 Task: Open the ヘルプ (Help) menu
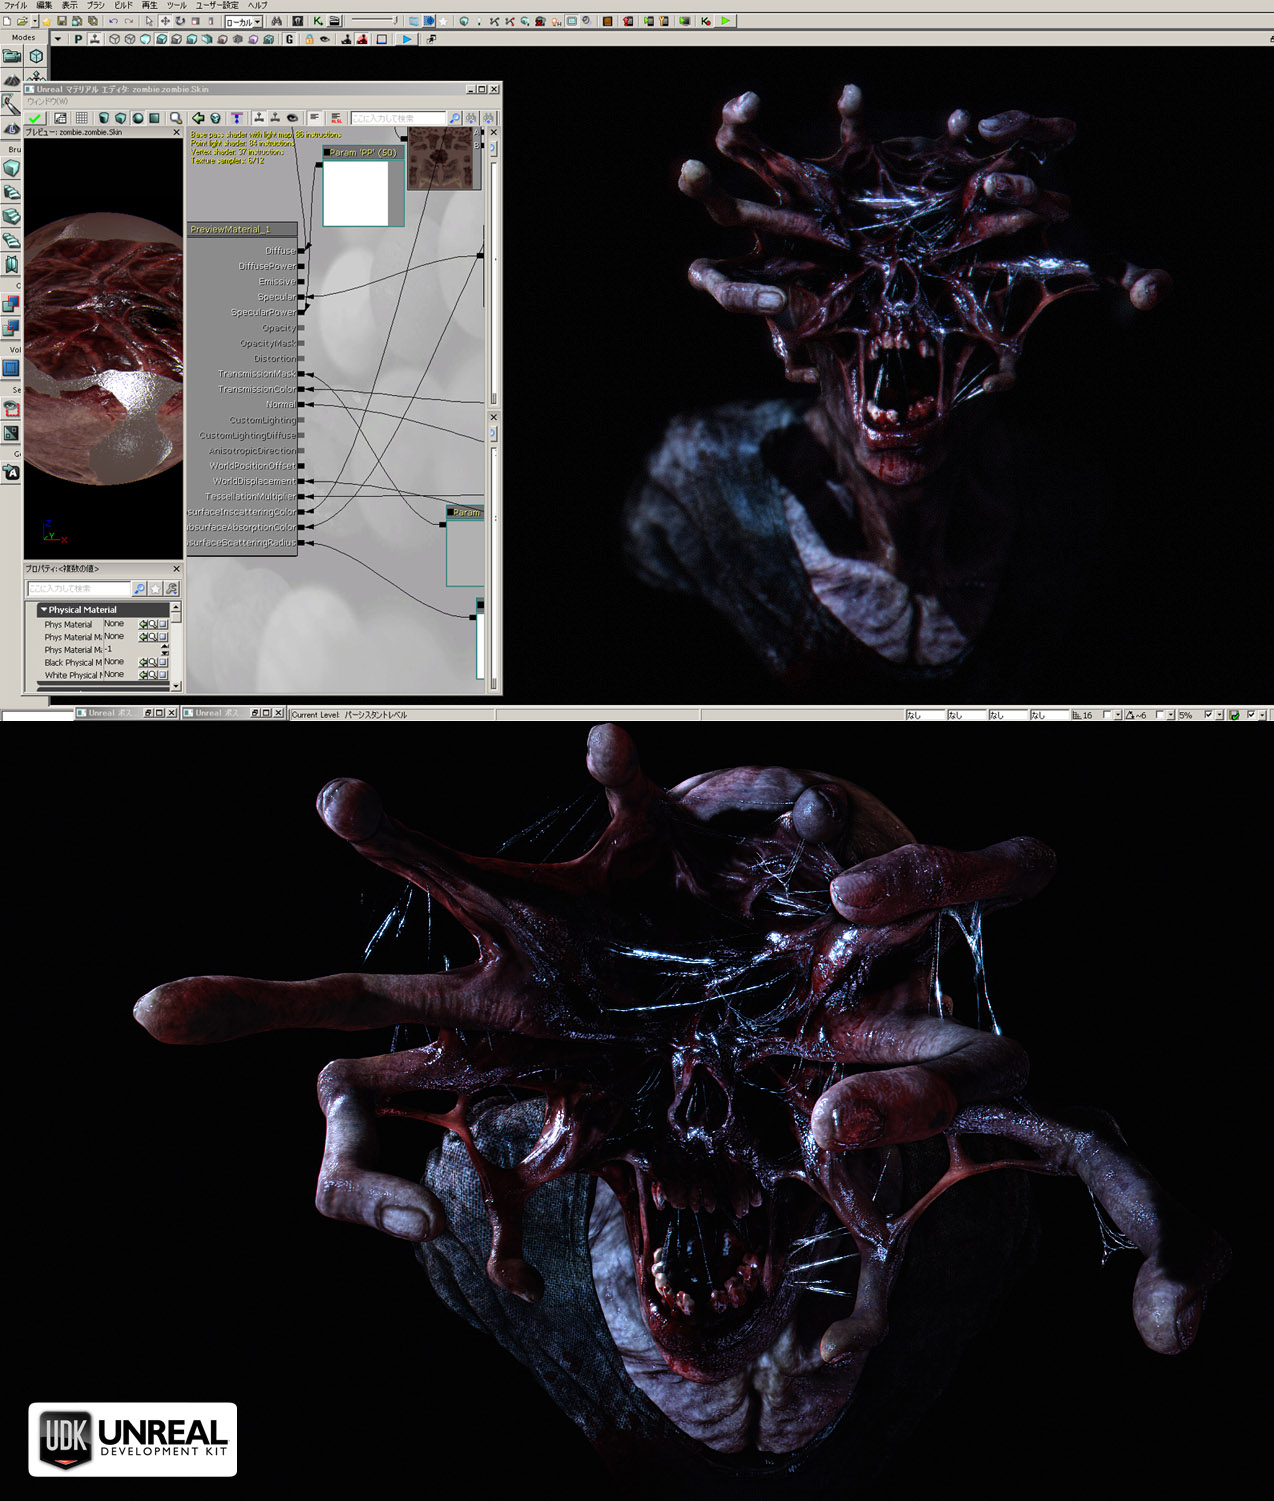[x=257, y=5]
